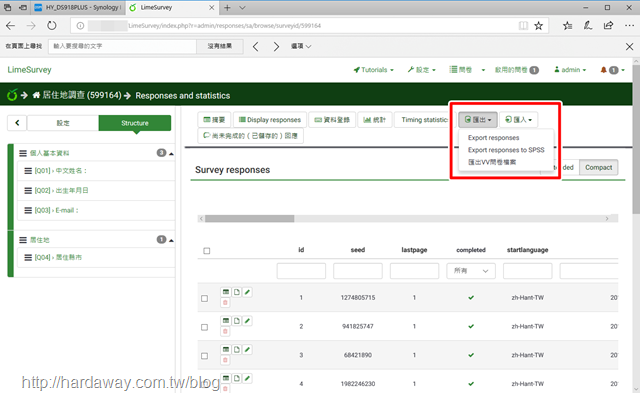Choose Export responses to SPSS

pyautogui.click(x=506, y=150)
